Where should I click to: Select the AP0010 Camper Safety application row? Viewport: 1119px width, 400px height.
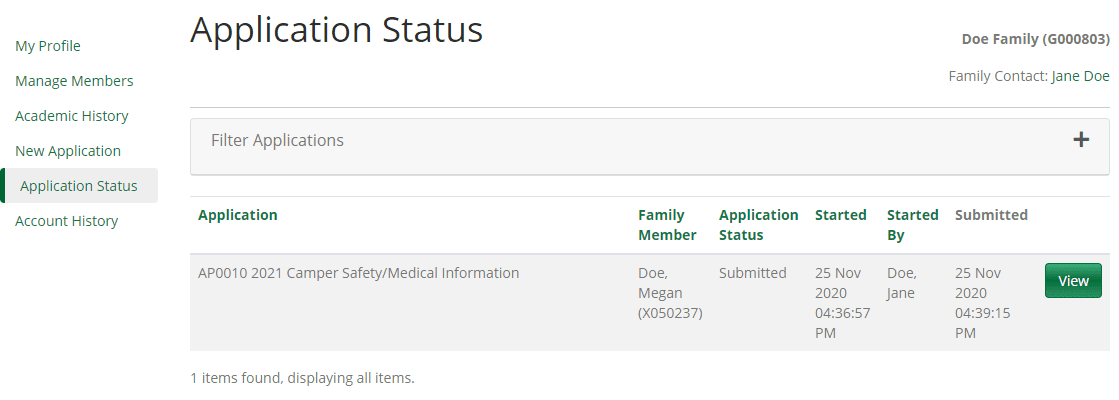[359, 273]
